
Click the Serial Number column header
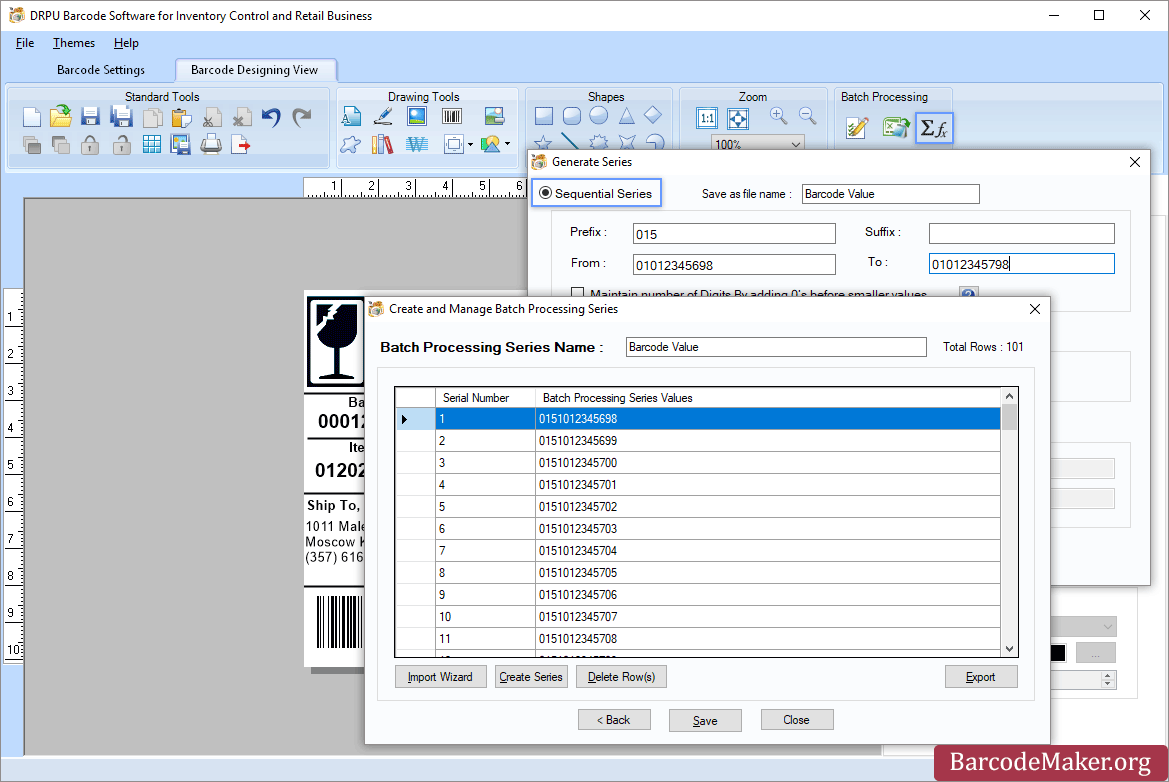pos(485,397)
